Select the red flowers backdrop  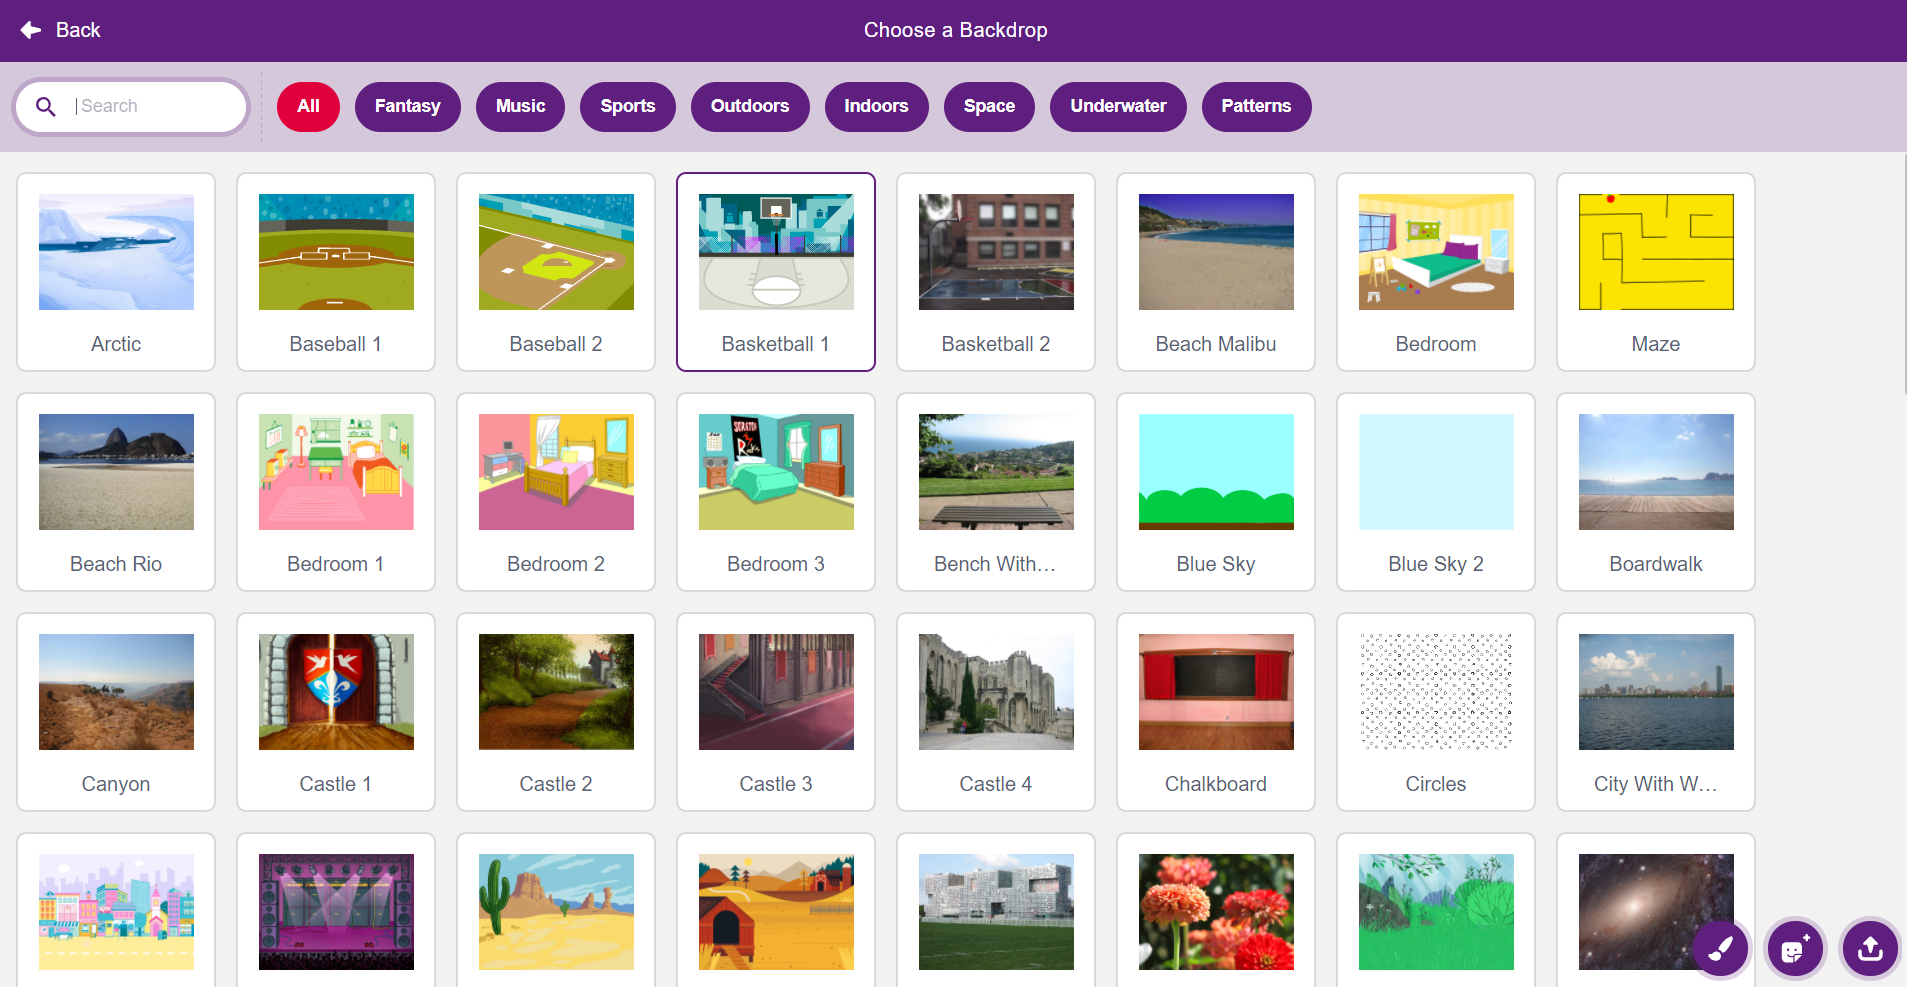[x=1216, y=911]
